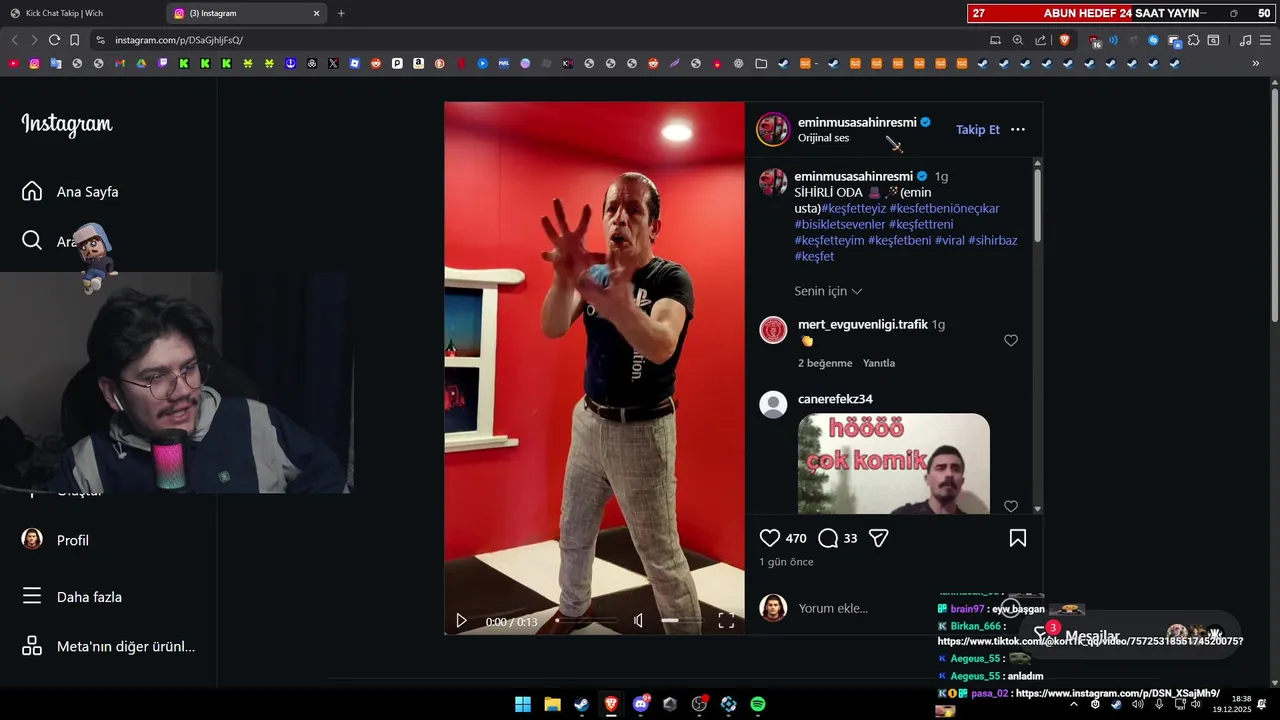Open the Instagram bookmark in bookmarks bar
Screen dimensions: 1280x720
pos(34,63)
